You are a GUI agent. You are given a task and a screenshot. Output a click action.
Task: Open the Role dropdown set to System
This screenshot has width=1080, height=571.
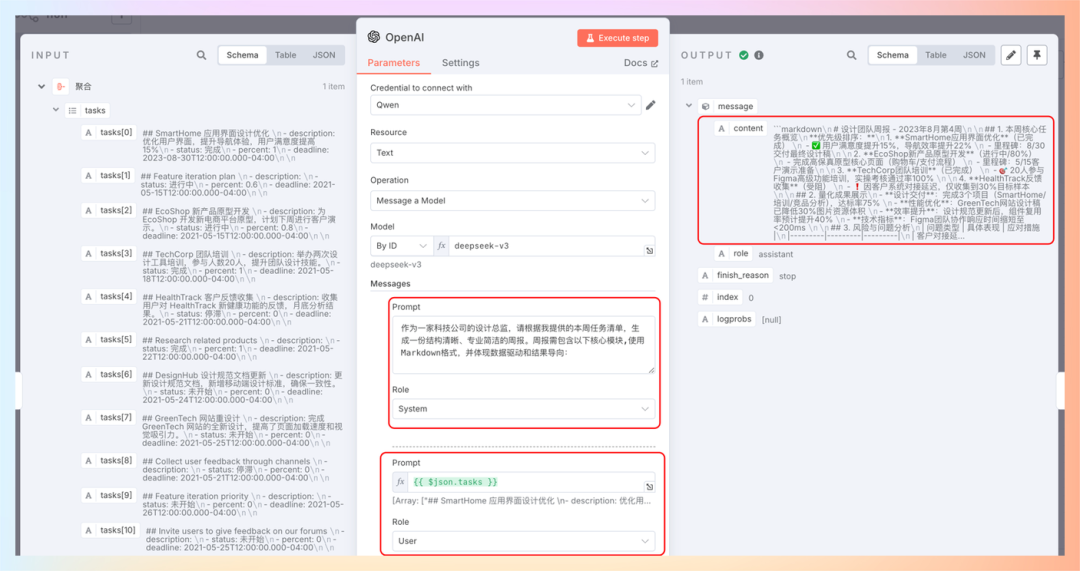click(x=523, y=408)
